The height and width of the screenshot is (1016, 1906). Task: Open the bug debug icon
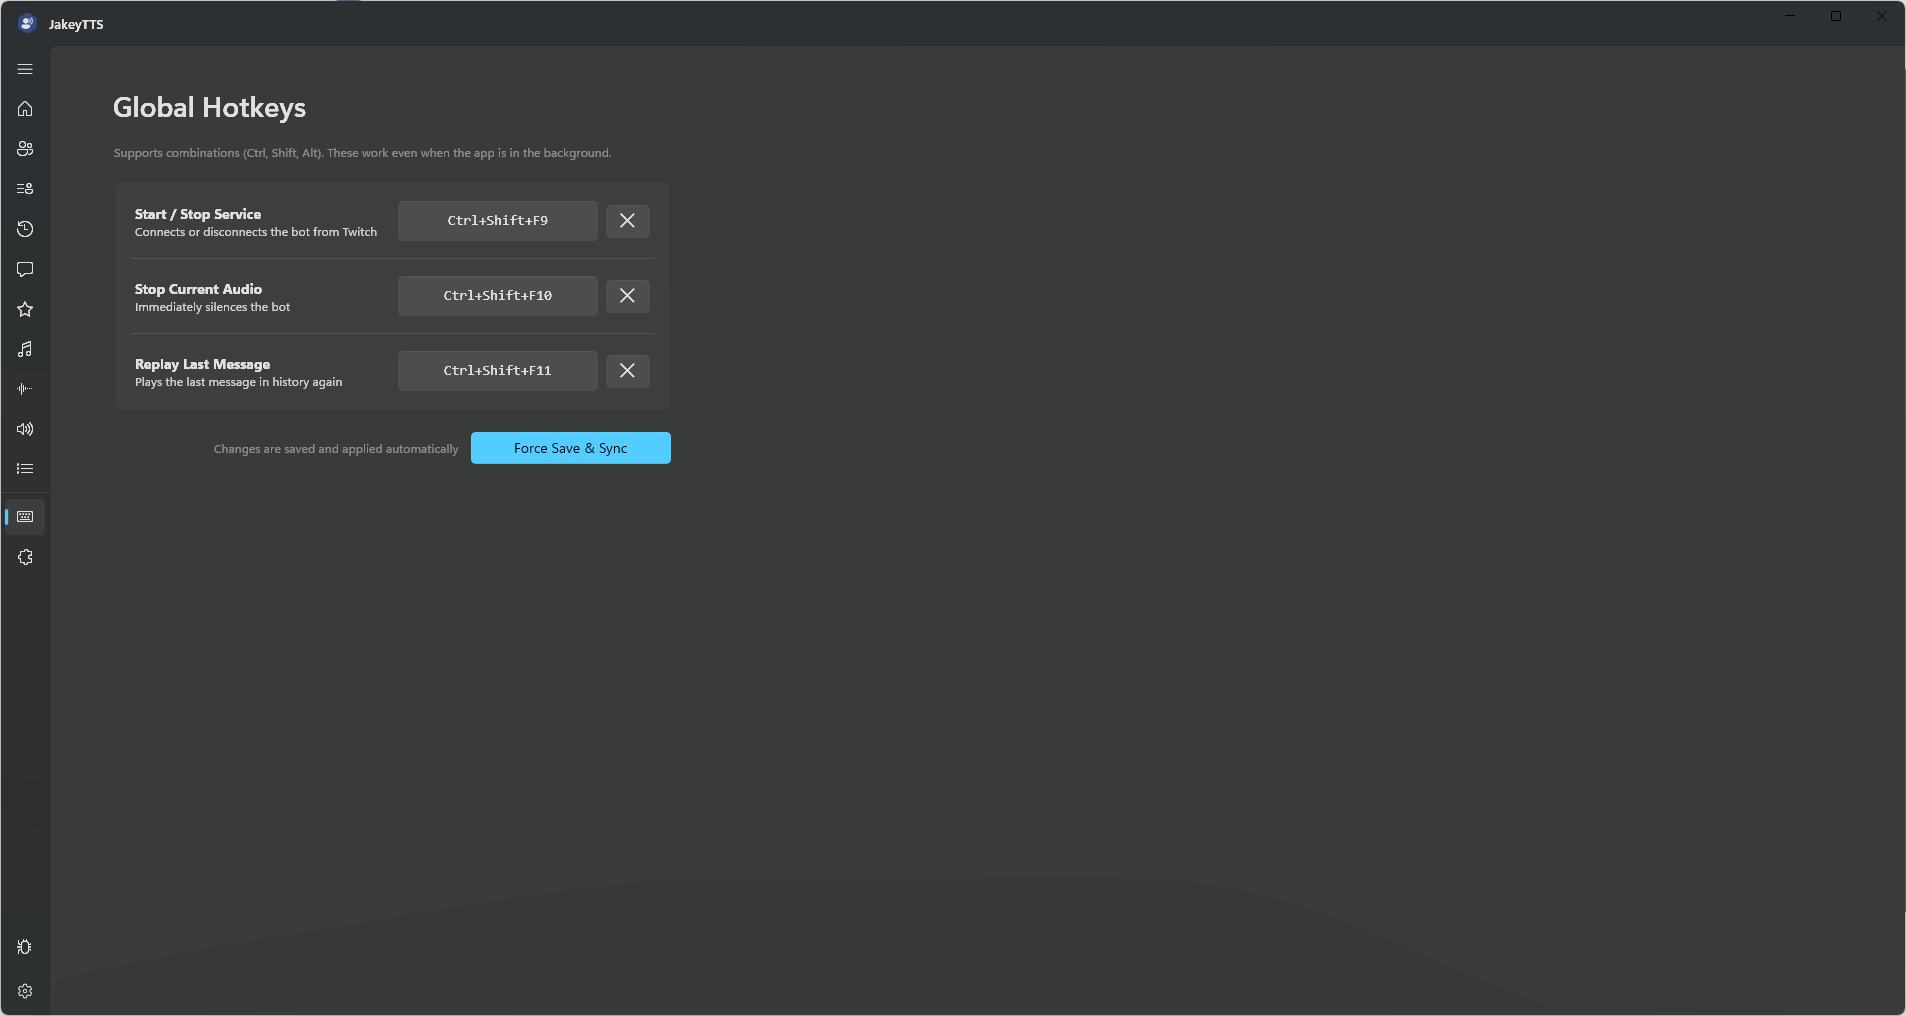click(25, 947)
